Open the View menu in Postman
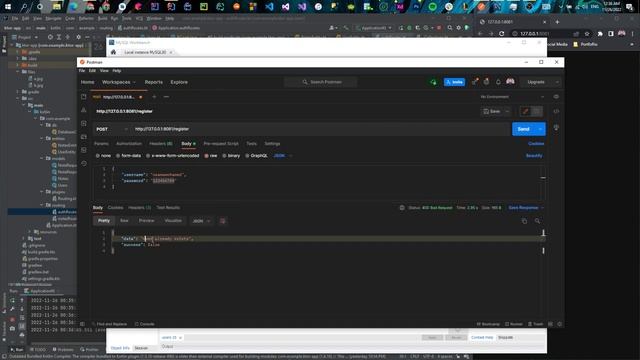This screenshot has width=640, height=360. (x=104, y=71)
